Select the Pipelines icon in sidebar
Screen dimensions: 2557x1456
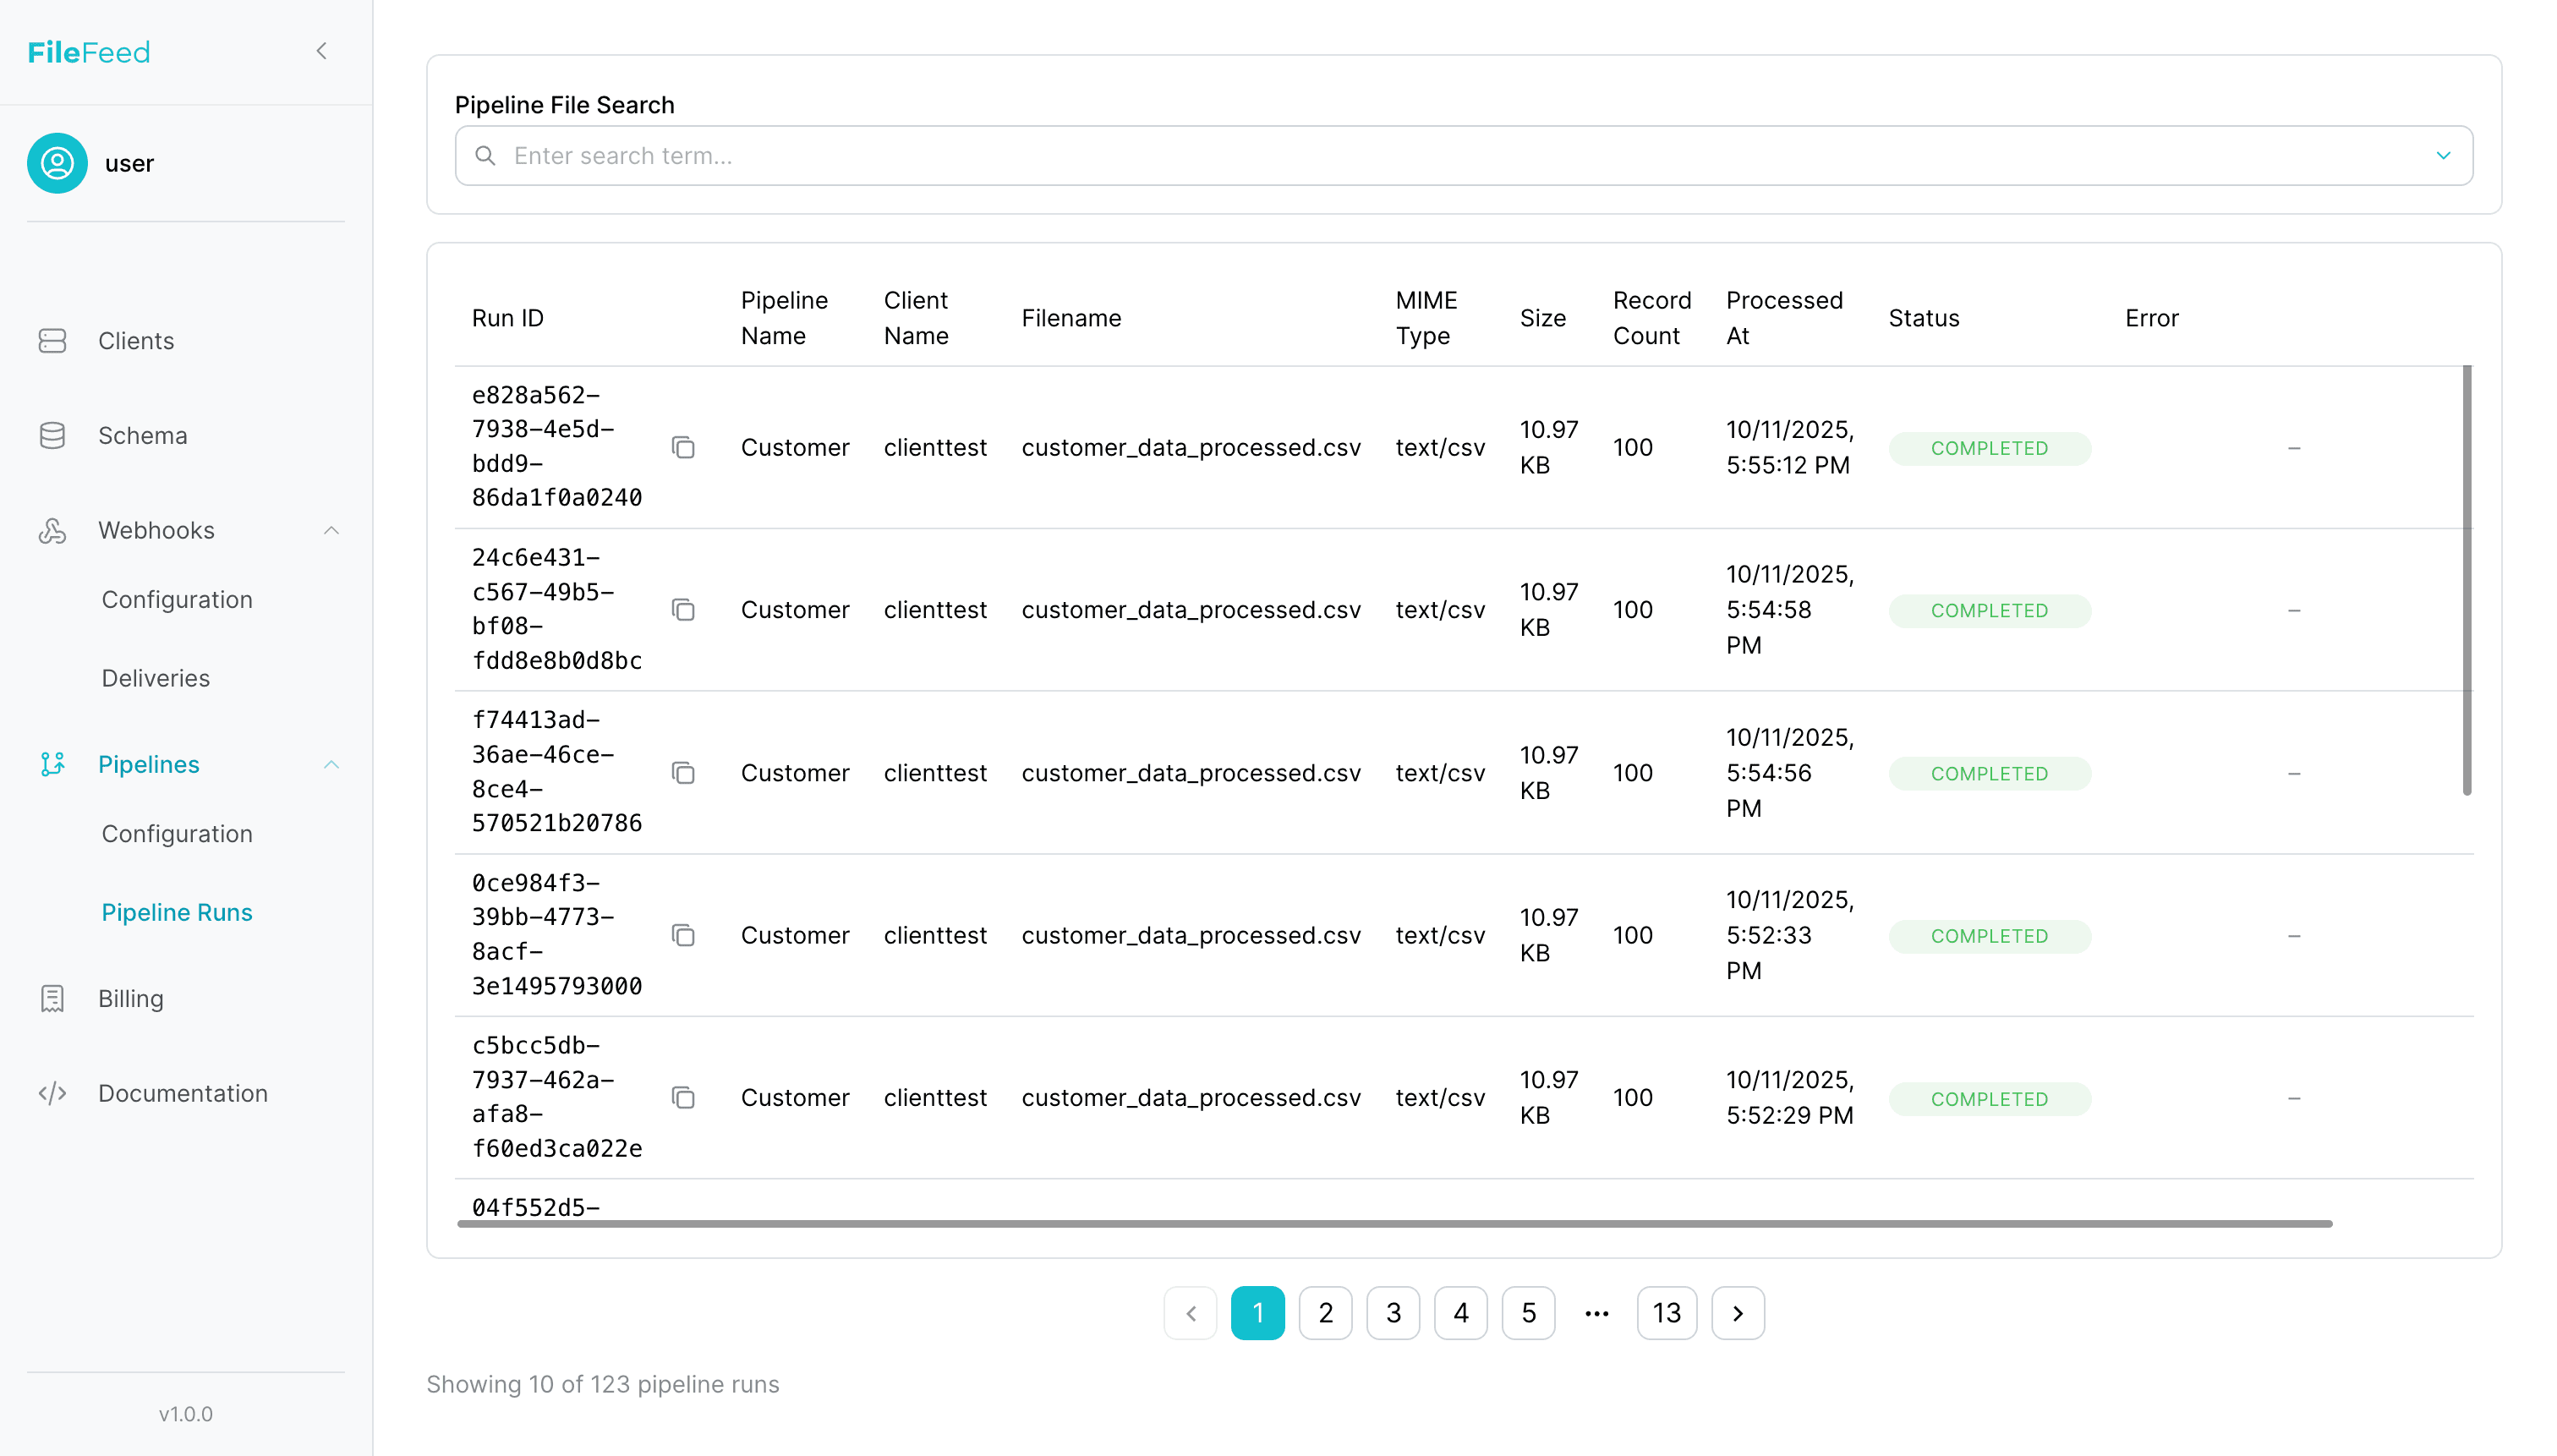(52, 764)
